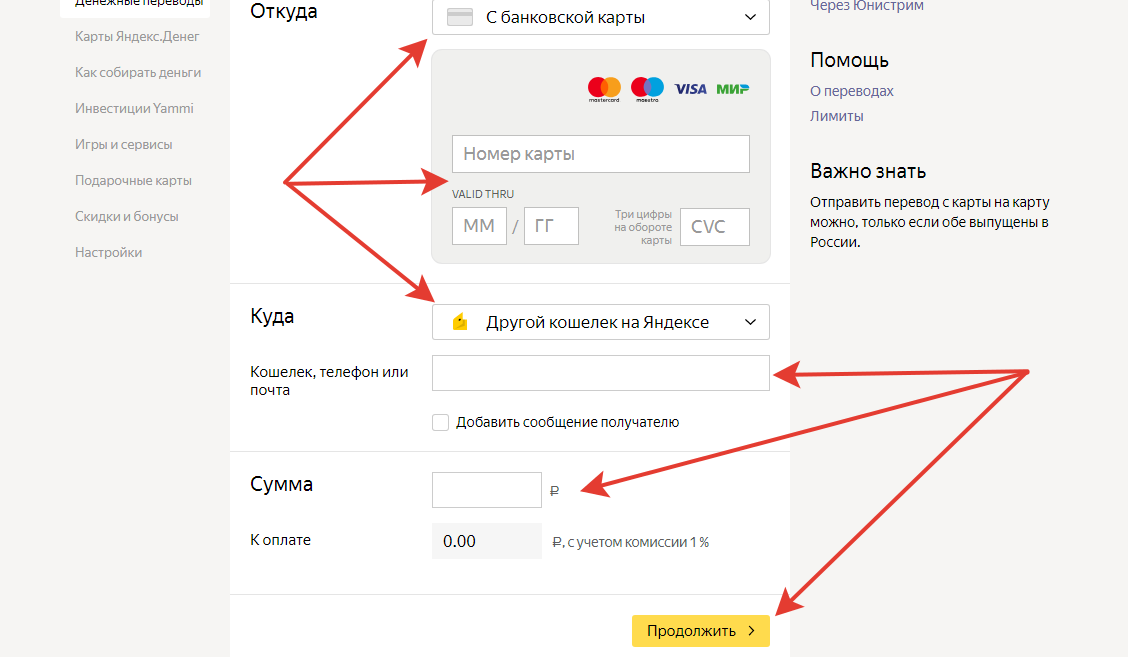1128x657 pixels.
Task: Click the yellow Продолжить button
Action: point(701,630)
